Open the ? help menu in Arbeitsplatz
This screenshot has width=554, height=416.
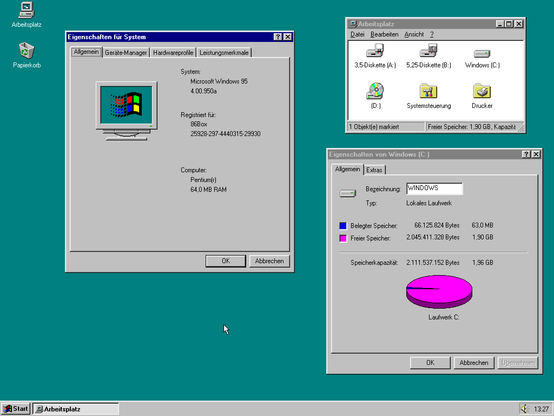(432, 34)
